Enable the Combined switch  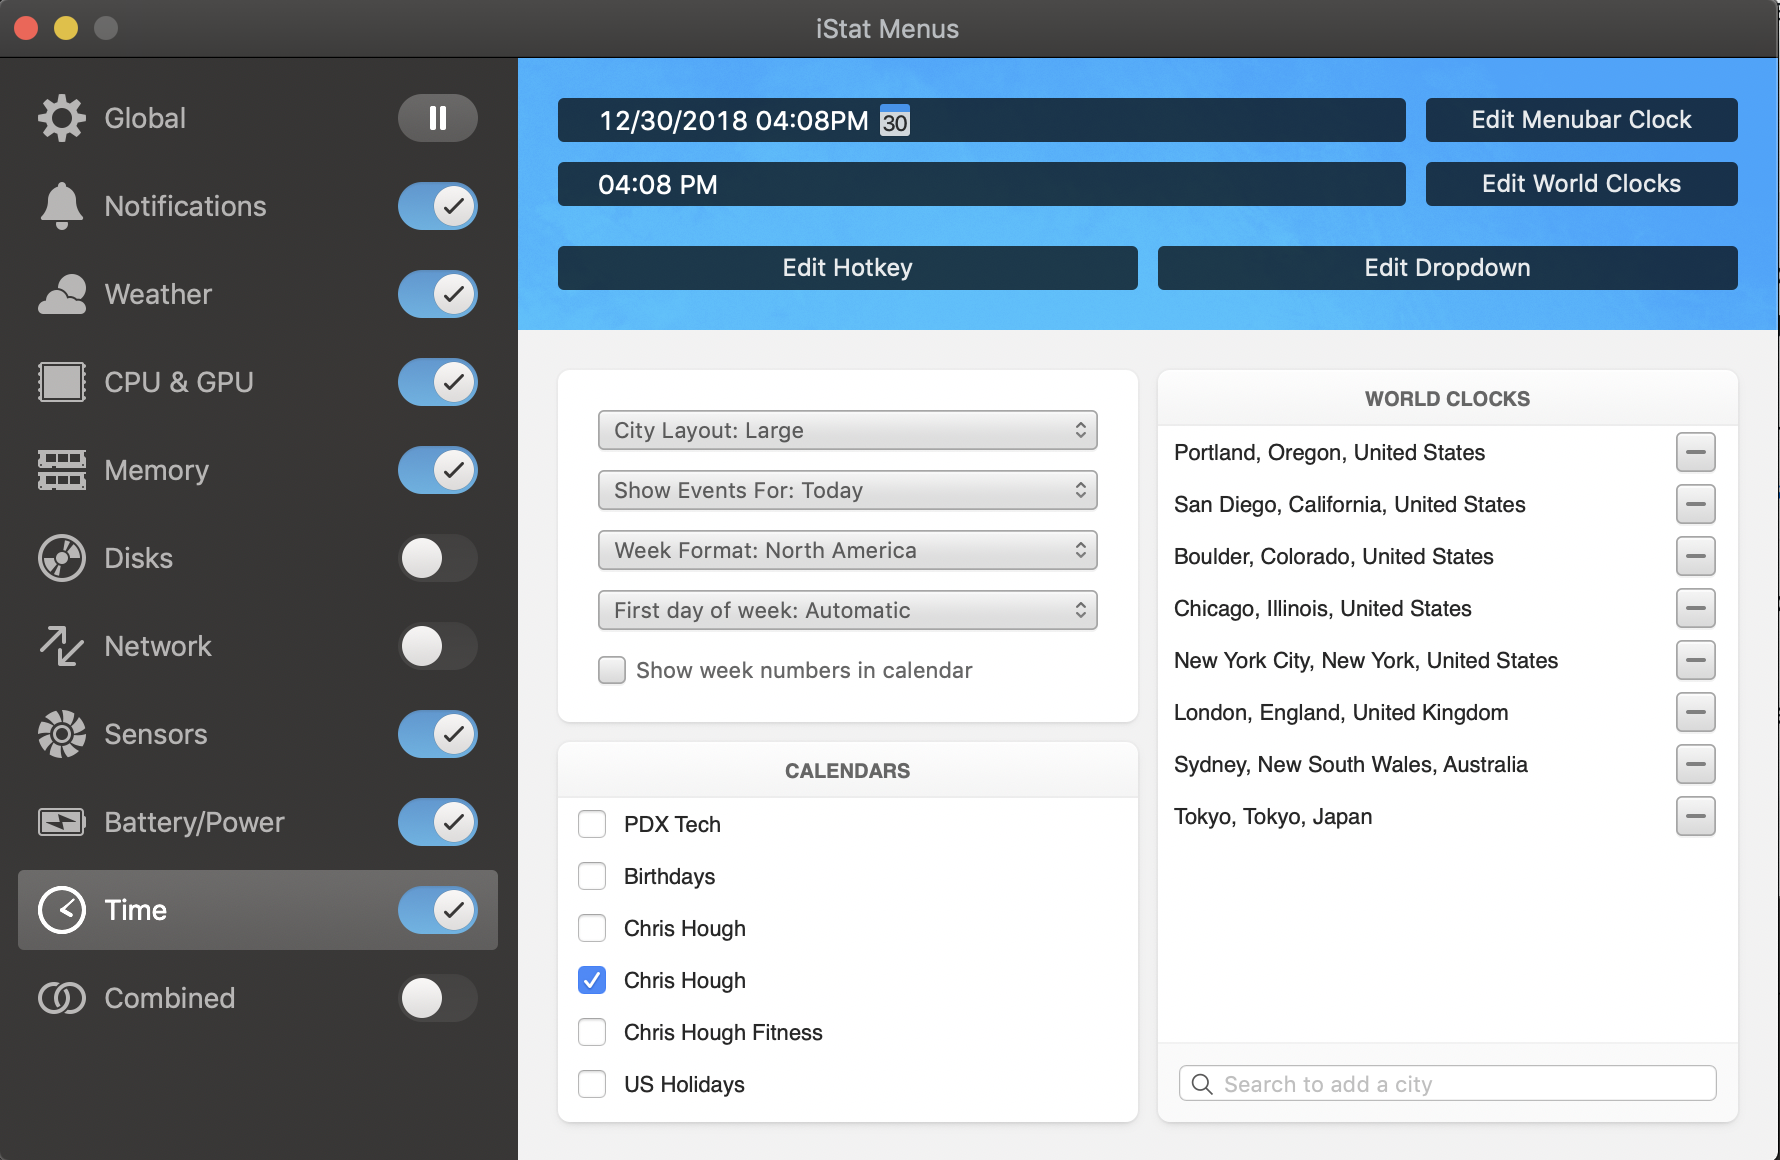pos(438,998)
